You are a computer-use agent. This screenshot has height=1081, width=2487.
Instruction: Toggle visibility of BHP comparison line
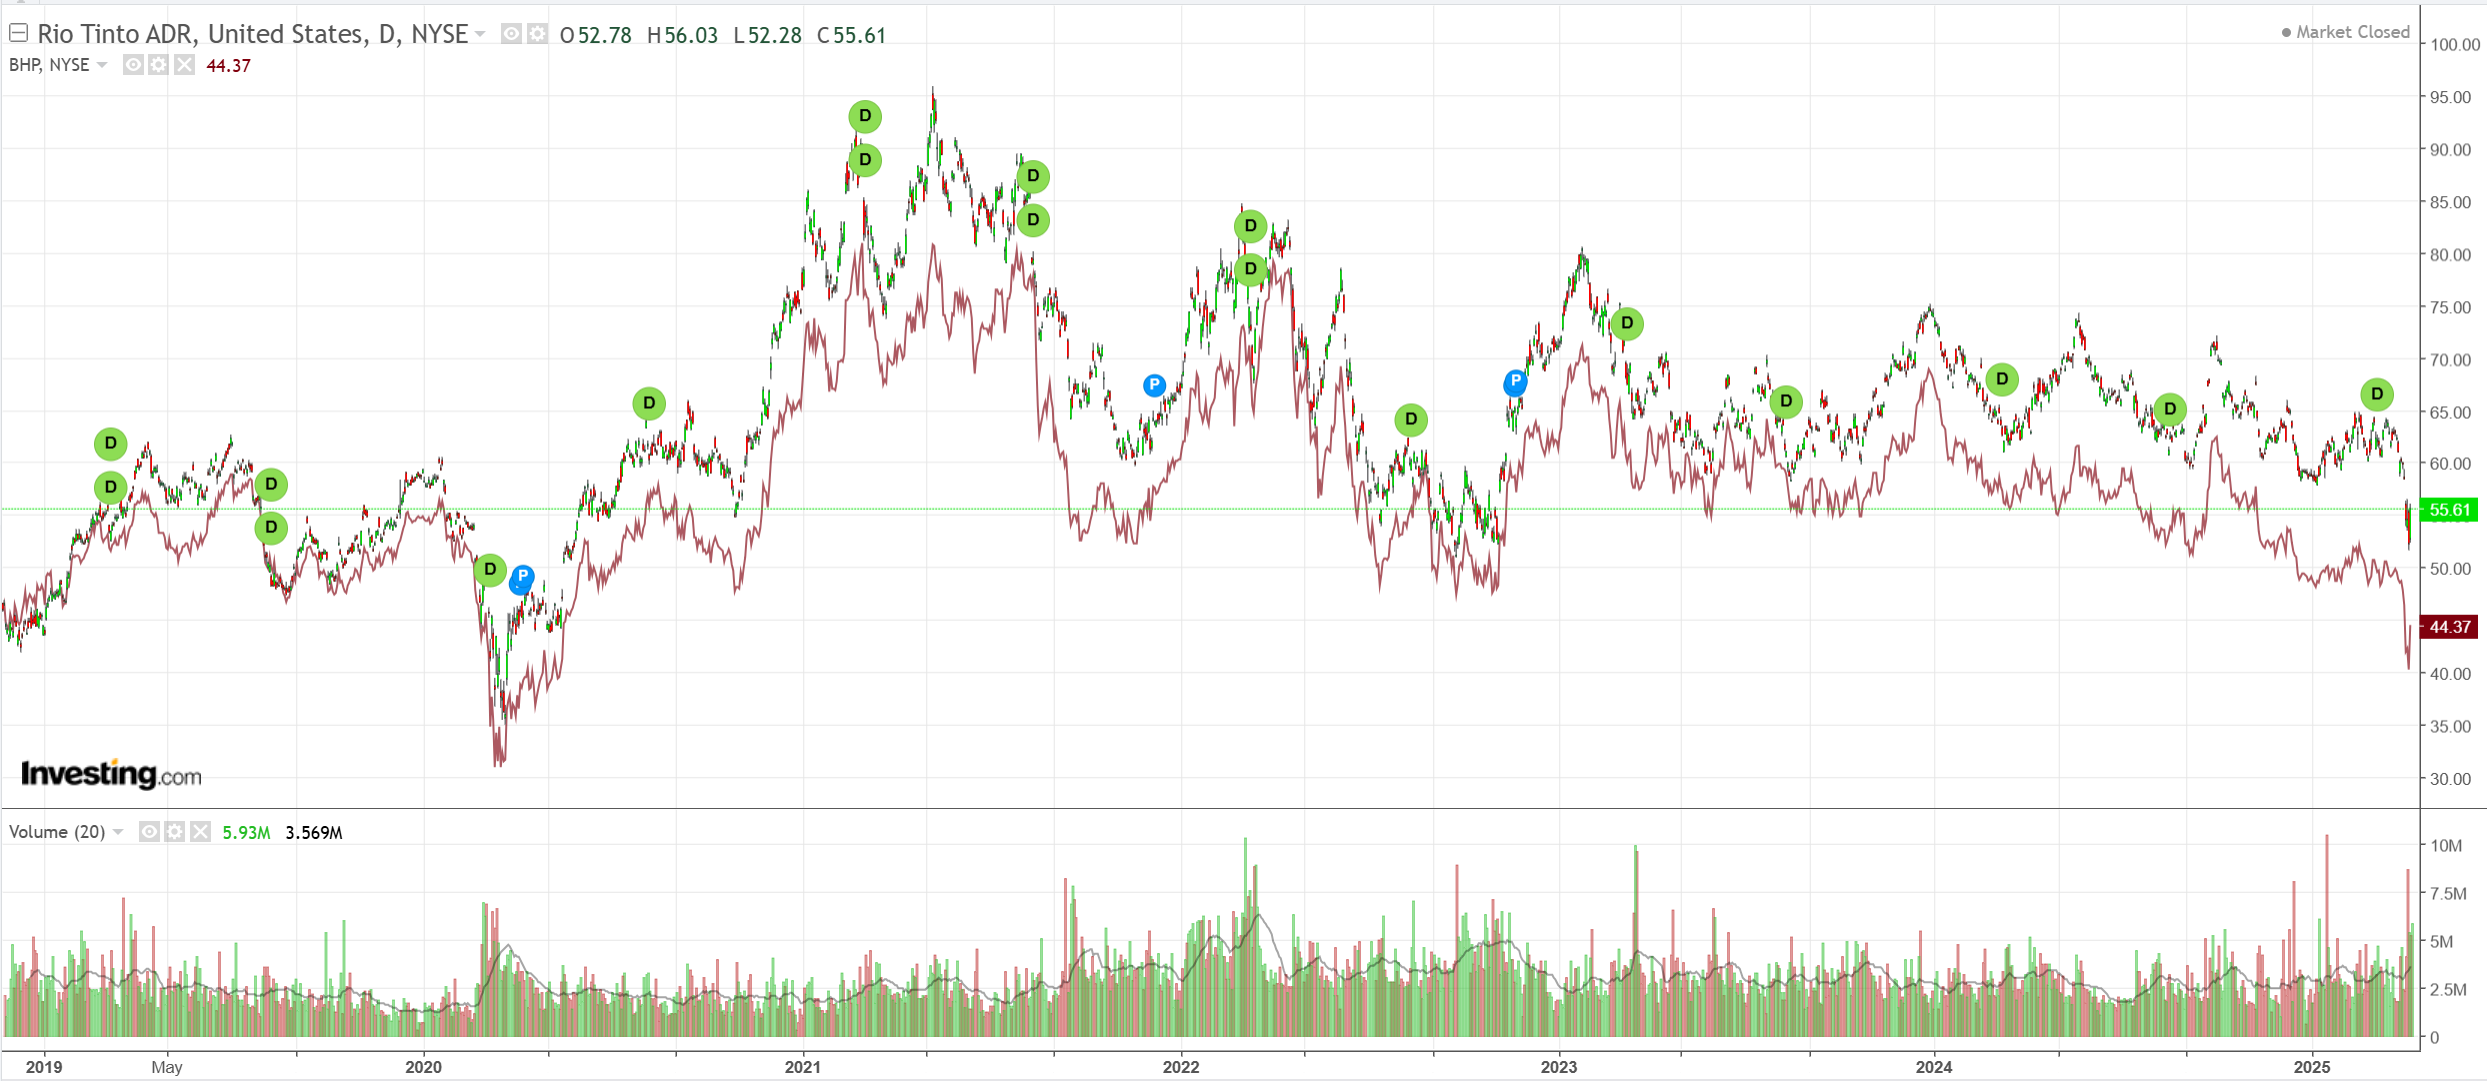pos(133,65)
